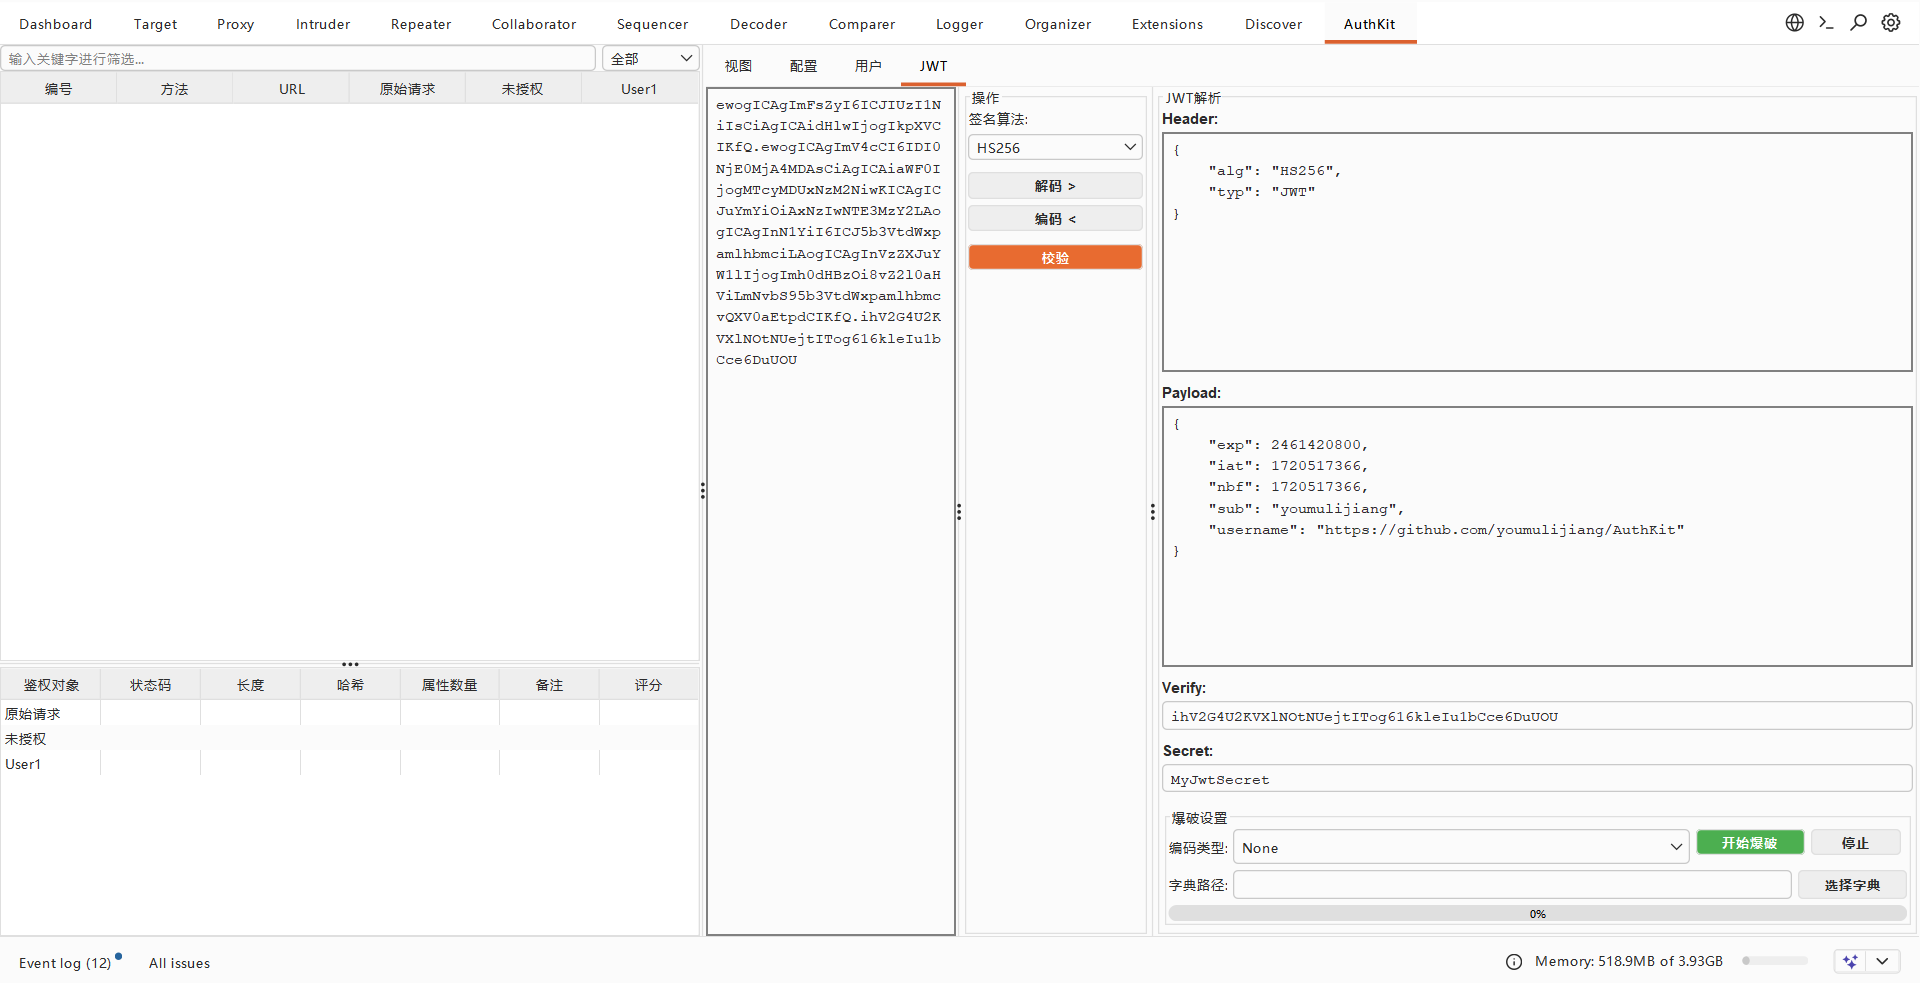Select the AuthKit tab
1920x983 pixels.
point(1369,24)
